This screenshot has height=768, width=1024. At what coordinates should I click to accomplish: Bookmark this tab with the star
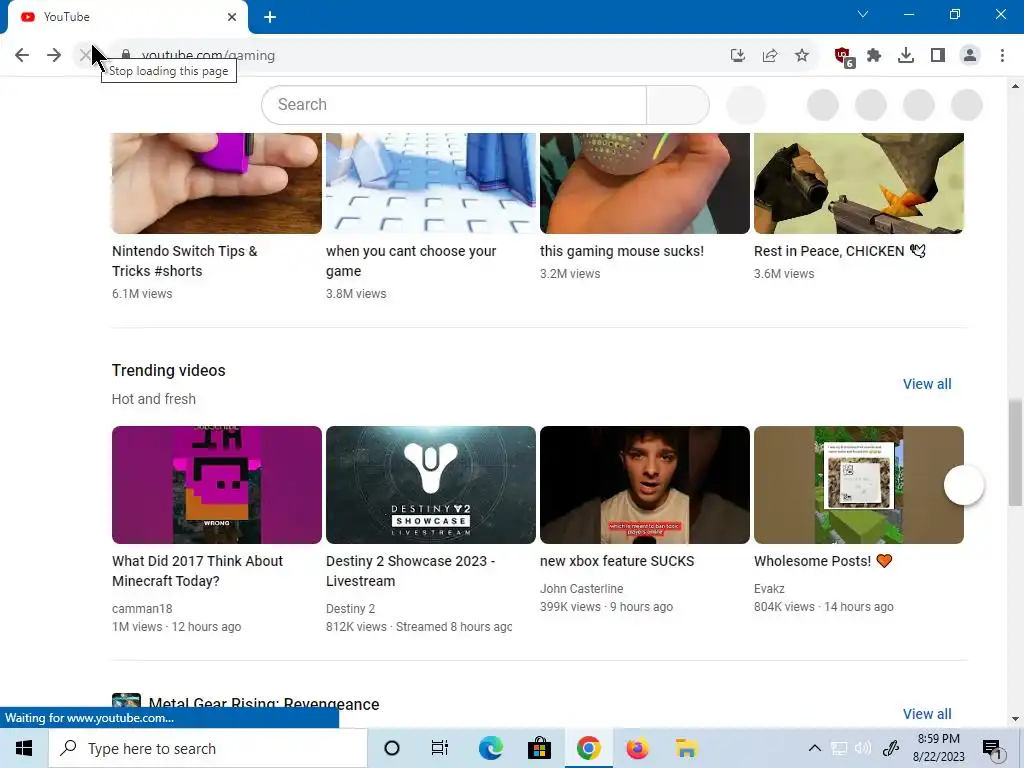point(802,56)
